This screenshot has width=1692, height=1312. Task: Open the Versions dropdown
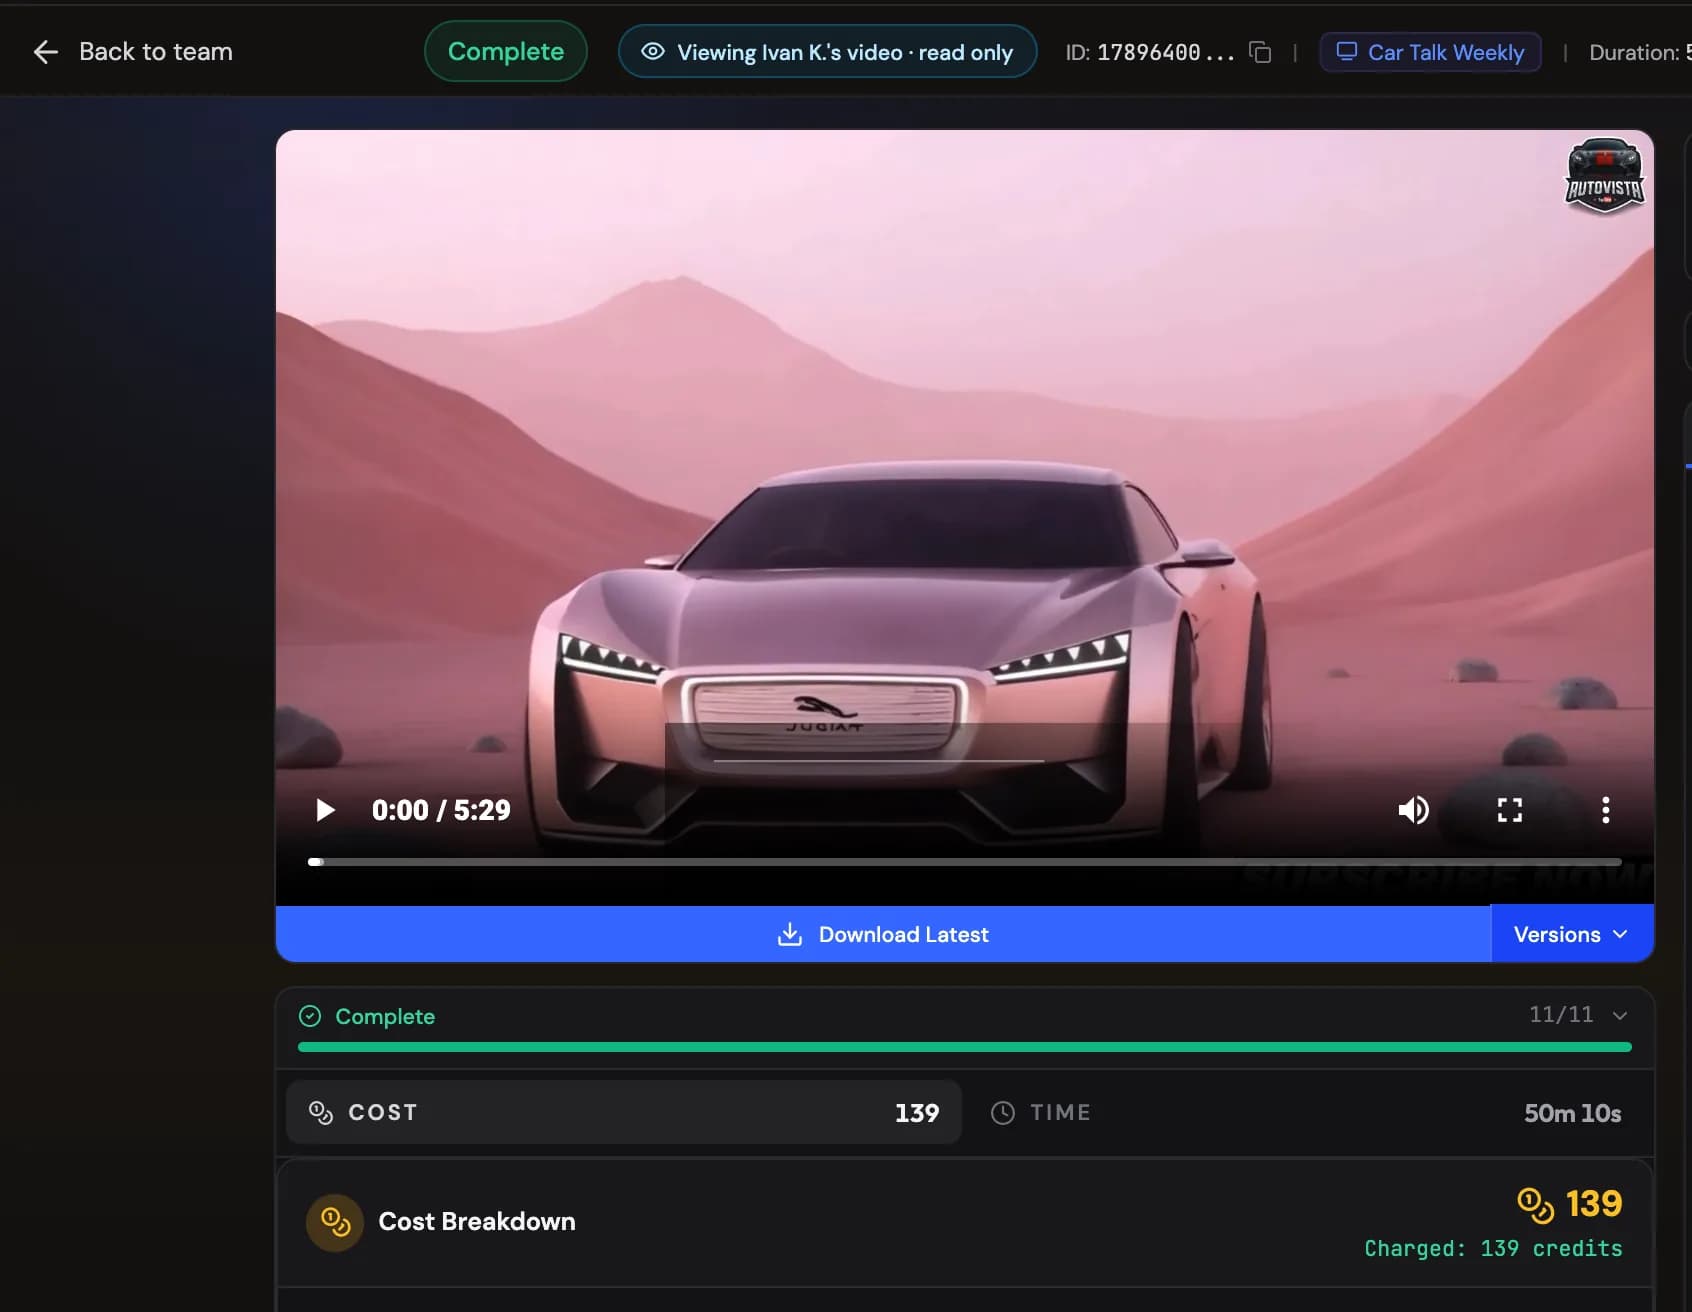[x=1572, y=934]
